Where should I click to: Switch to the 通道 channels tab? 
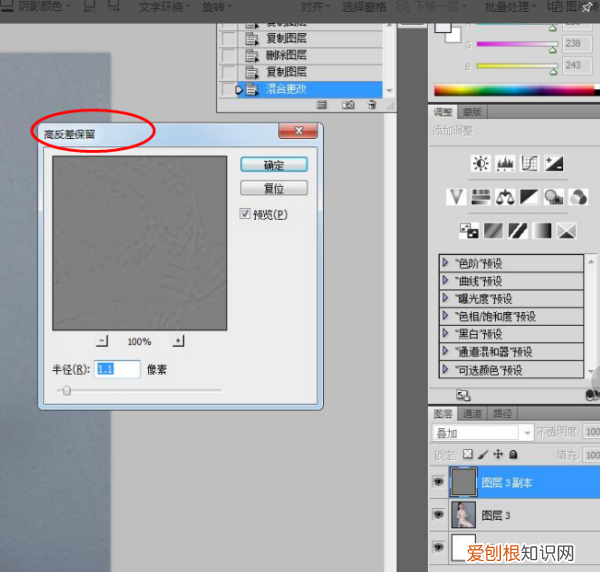tap(472, 413)
